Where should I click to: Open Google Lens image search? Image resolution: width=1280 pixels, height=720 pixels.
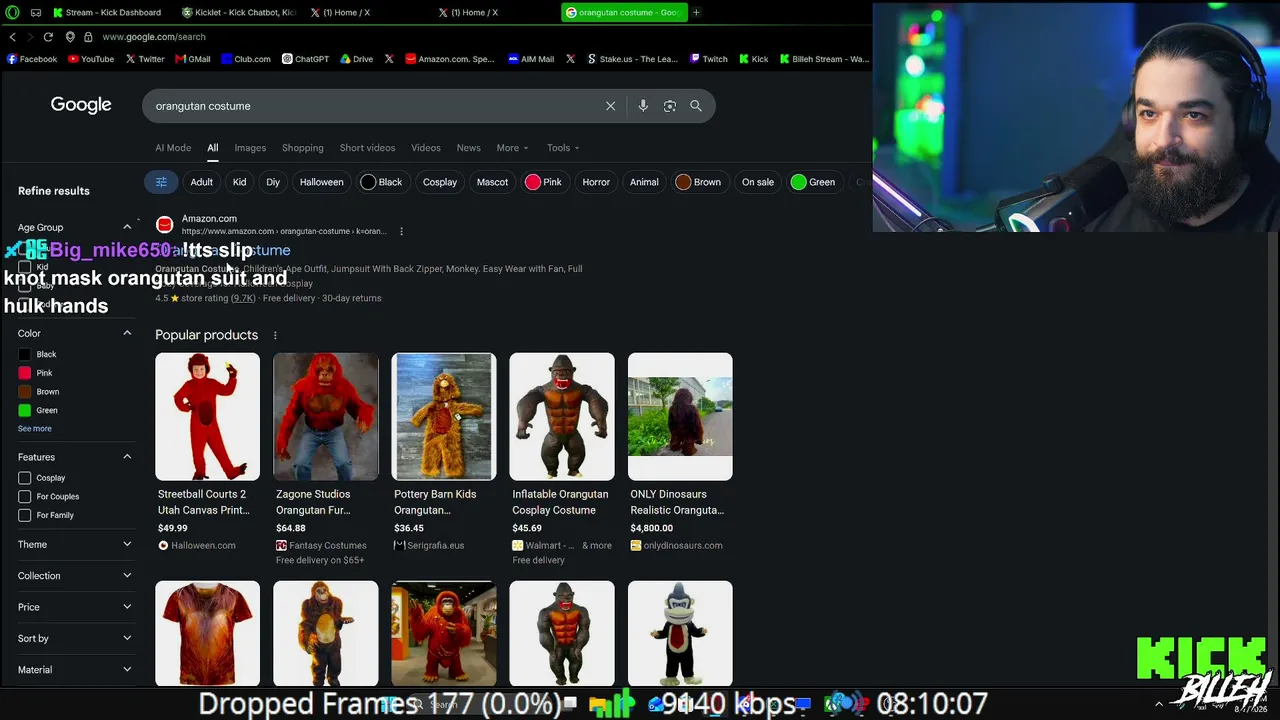[670, 106]
